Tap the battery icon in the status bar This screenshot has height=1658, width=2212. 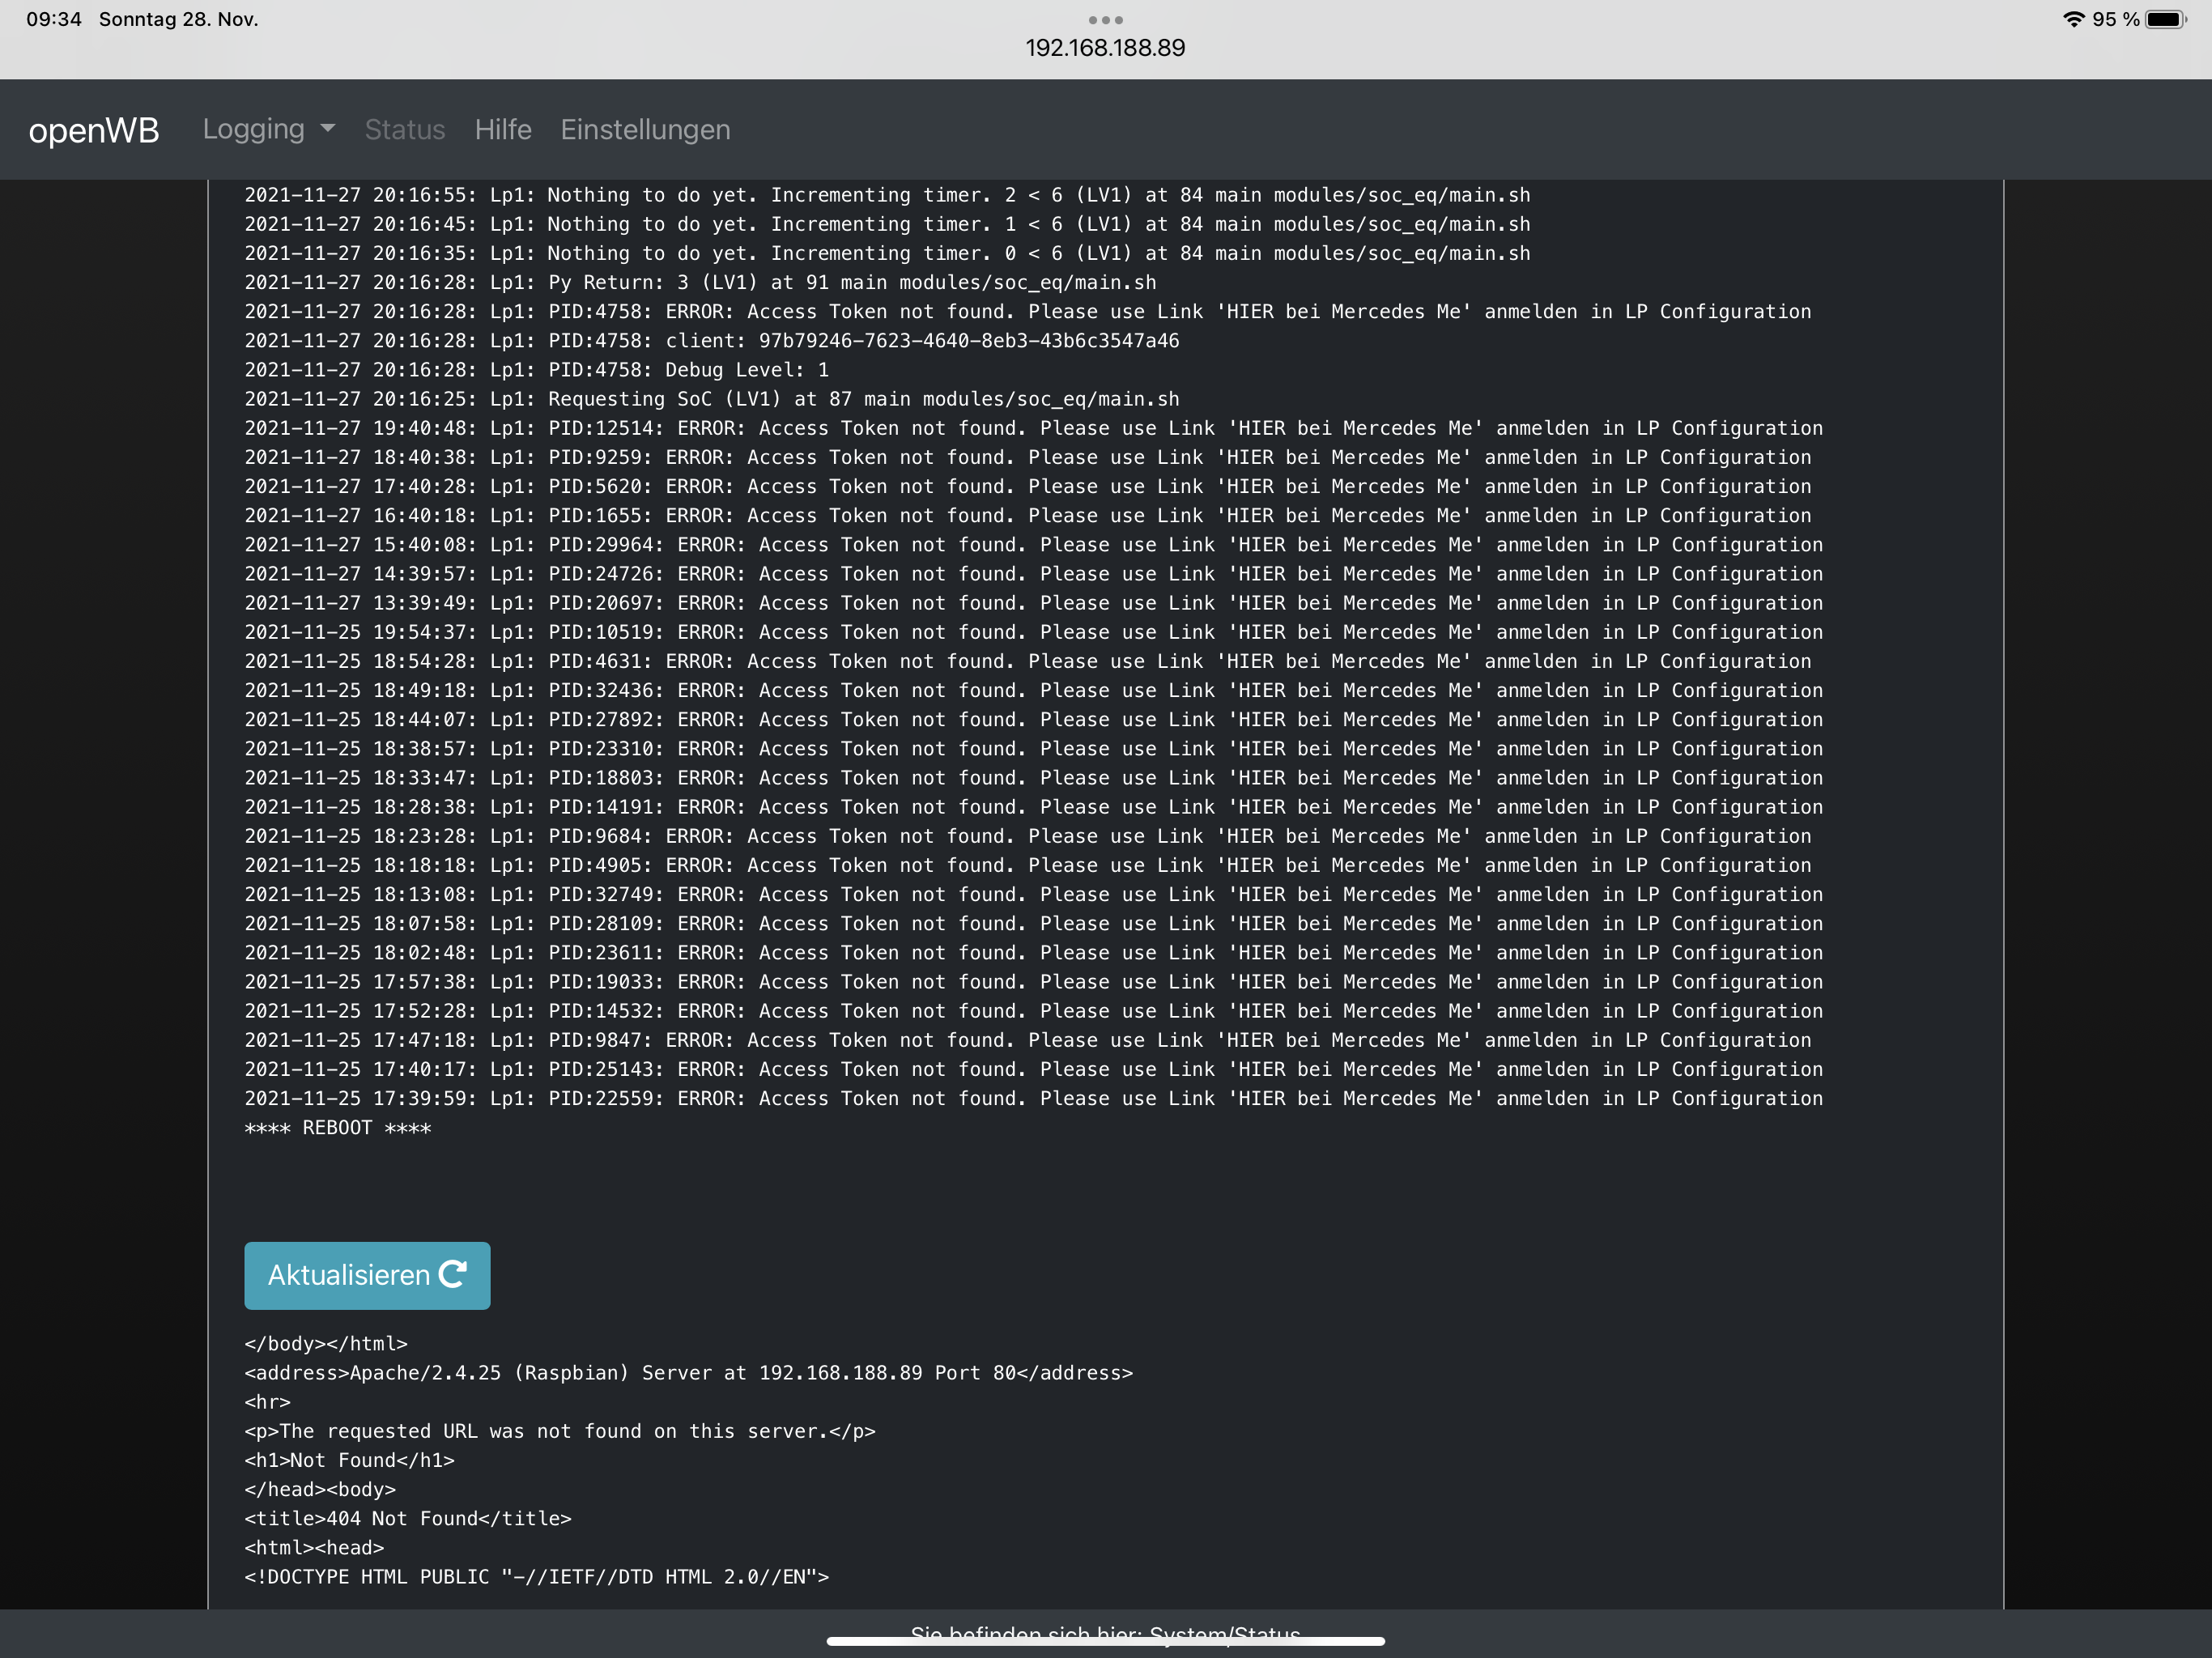click(x=2165, y=19)
